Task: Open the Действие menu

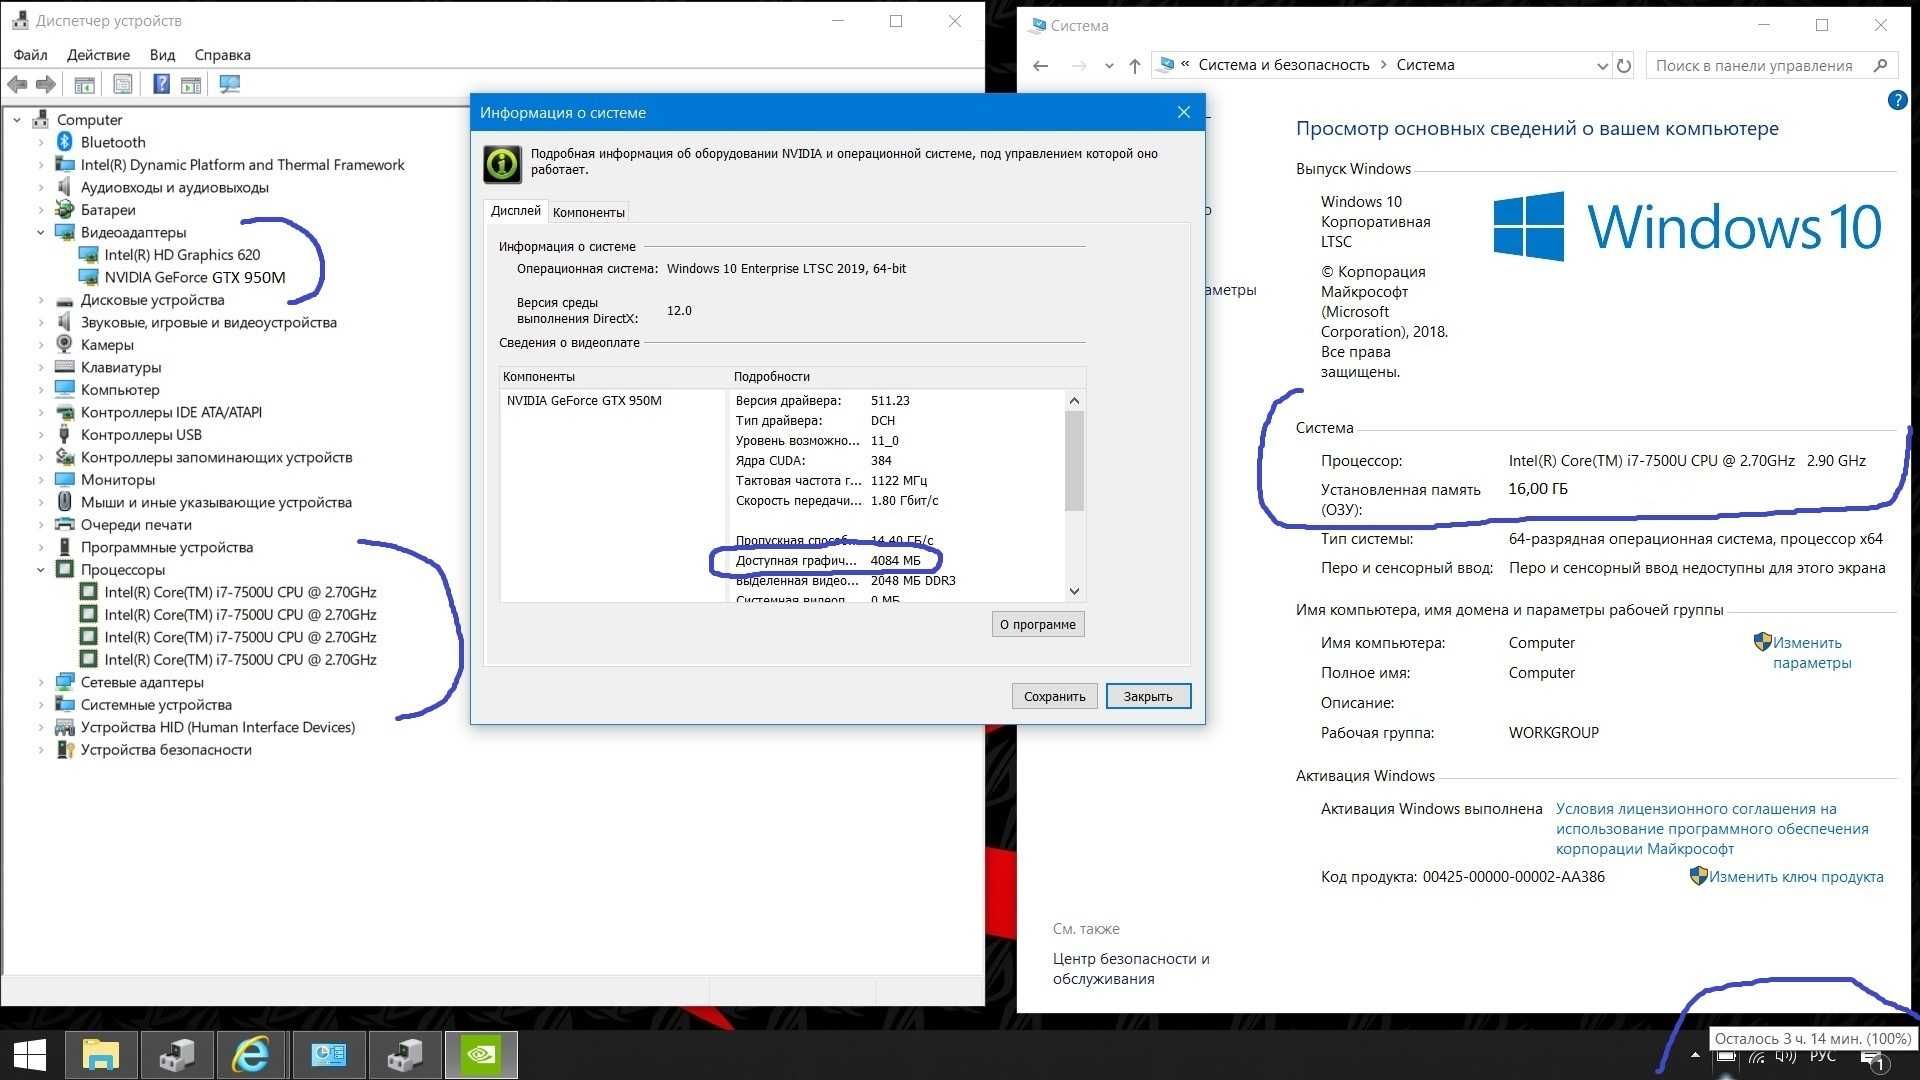Action: tap(98, 55)
